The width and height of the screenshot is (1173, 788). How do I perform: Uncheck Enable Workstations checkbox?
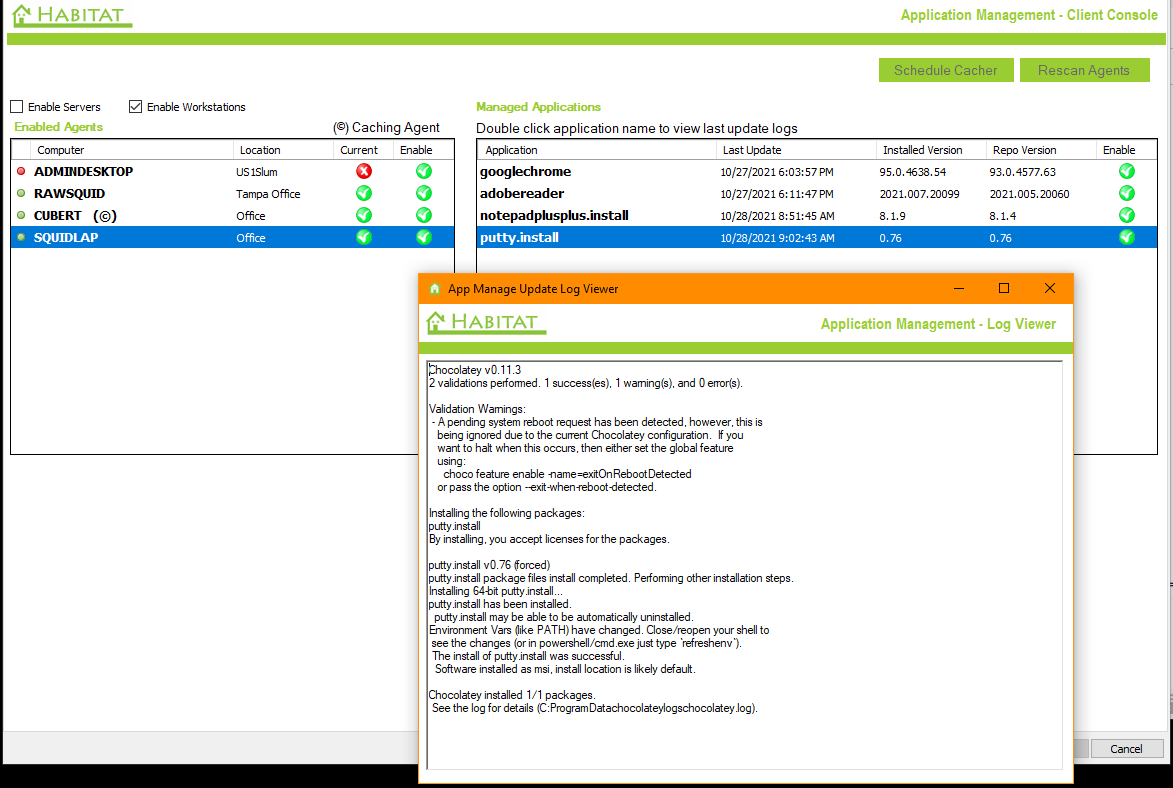click(136, 107)
